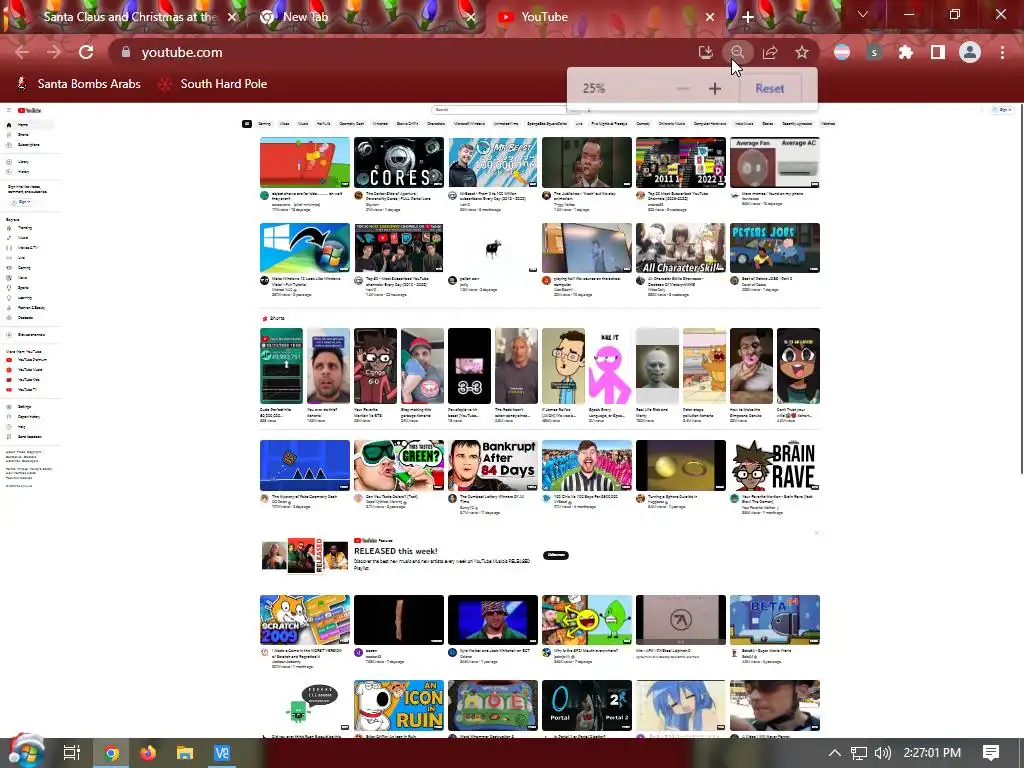Open the Chrome three-dot menu
This screenshot has width=1024, height=768.
[1002, 52]
